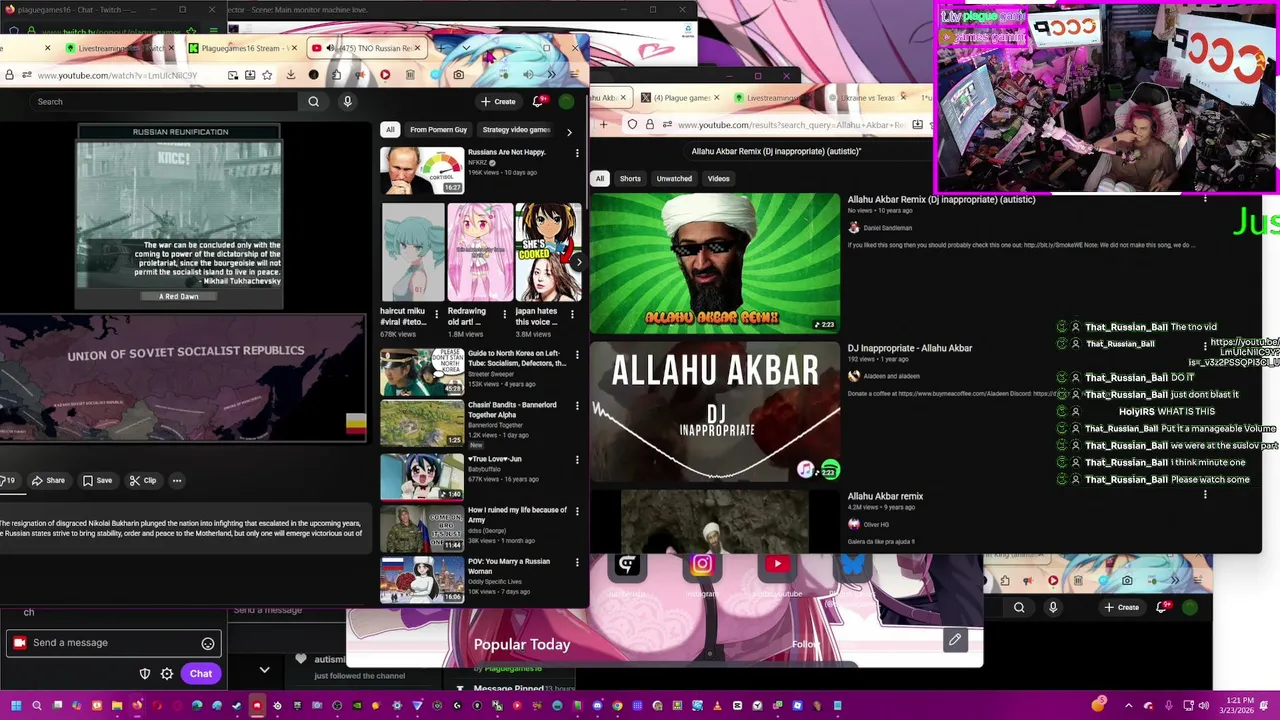This screenshot has height=720, width=1280.
Task: Open 'Chasin' Bandits - Bannerlord' thumbnail
Action: 422,424
